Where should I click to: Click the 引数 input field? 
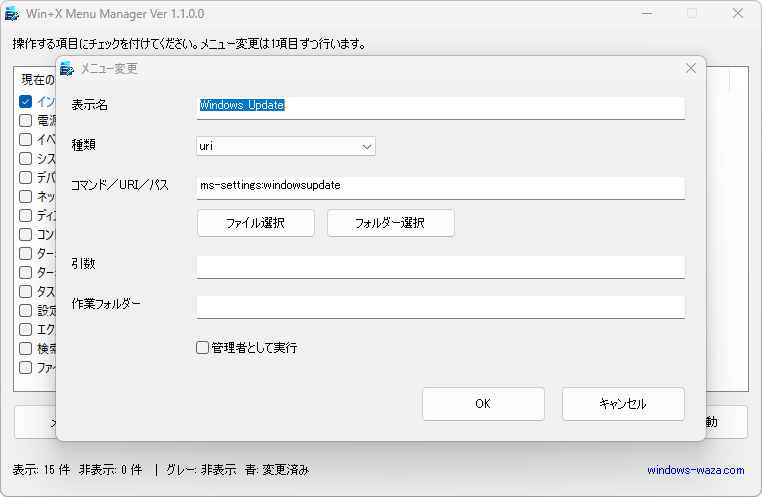[441, 267]
